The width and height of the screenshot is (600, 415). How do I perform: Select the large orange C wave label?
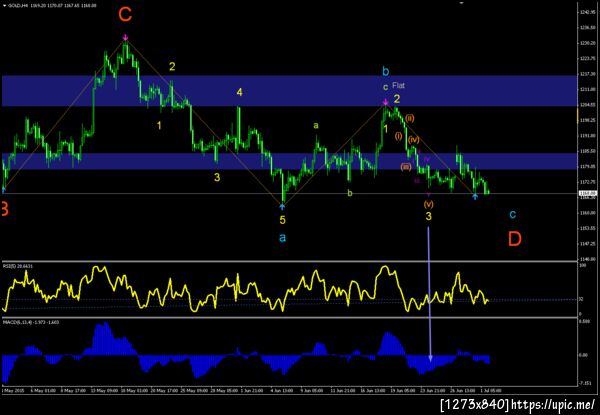point(125,15)
